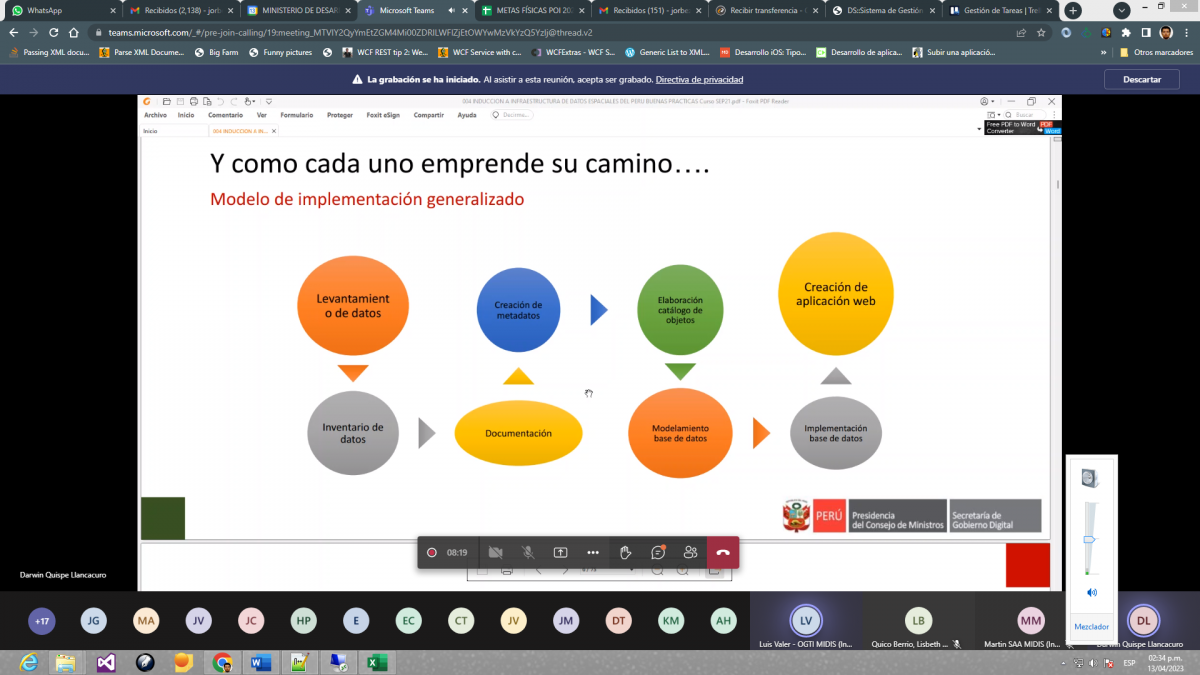This screenshot has width=1200, height=675.
Task: Adjust the volume mixer slider handle
Action: pos(1089,539)
